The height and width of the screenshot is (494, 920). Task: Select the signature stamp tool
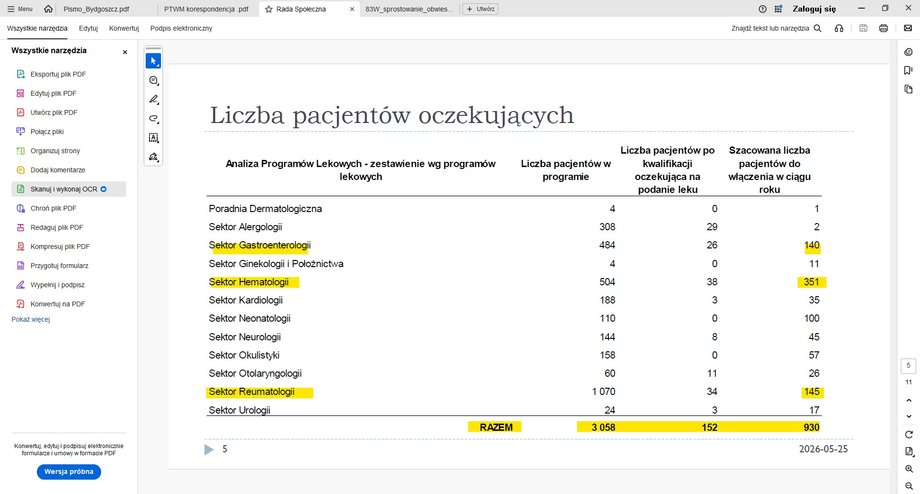[x=153, y=157]
